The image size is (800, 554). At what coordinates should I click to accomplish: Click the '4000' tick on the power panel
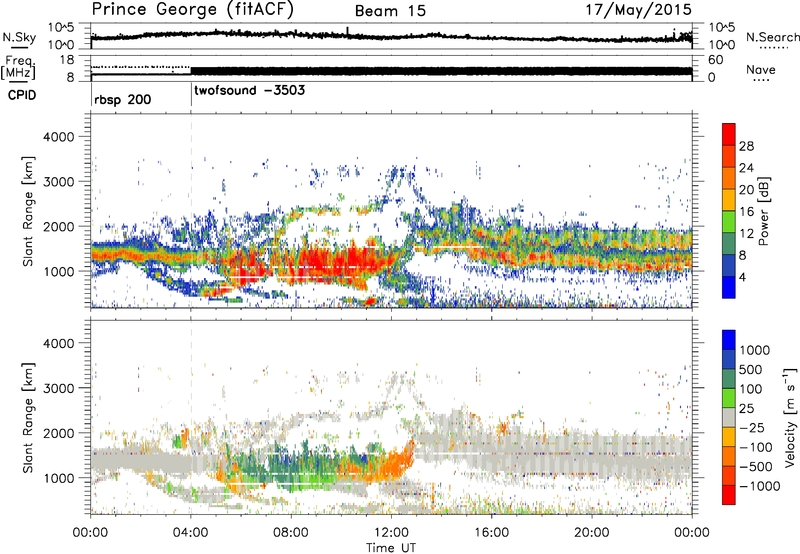coord(58,137)
